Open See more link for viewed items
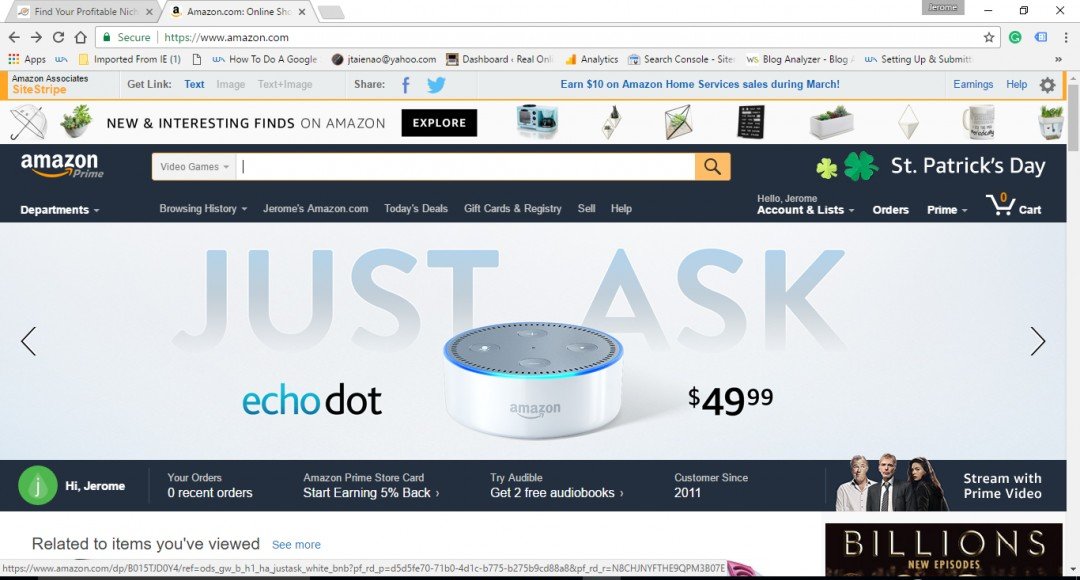 (296, 545)
